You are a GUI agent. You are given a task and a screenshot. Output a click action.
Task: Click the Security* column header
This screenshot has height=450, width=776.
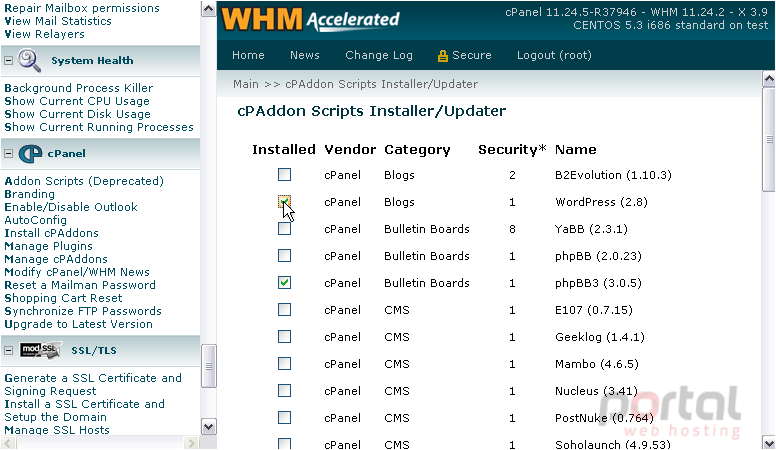tap(512, 150)
